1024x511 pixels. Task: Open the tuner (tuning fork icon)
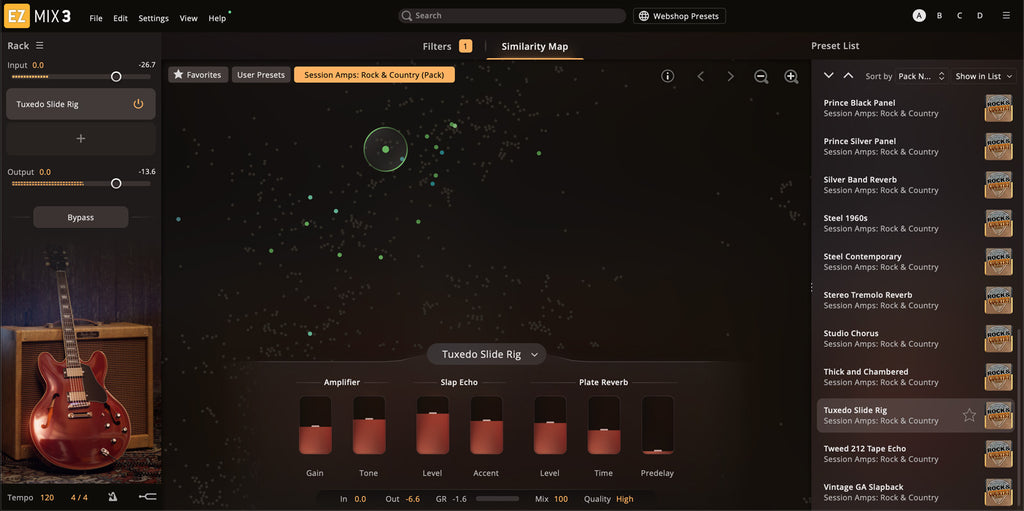[x=147, y=497]
